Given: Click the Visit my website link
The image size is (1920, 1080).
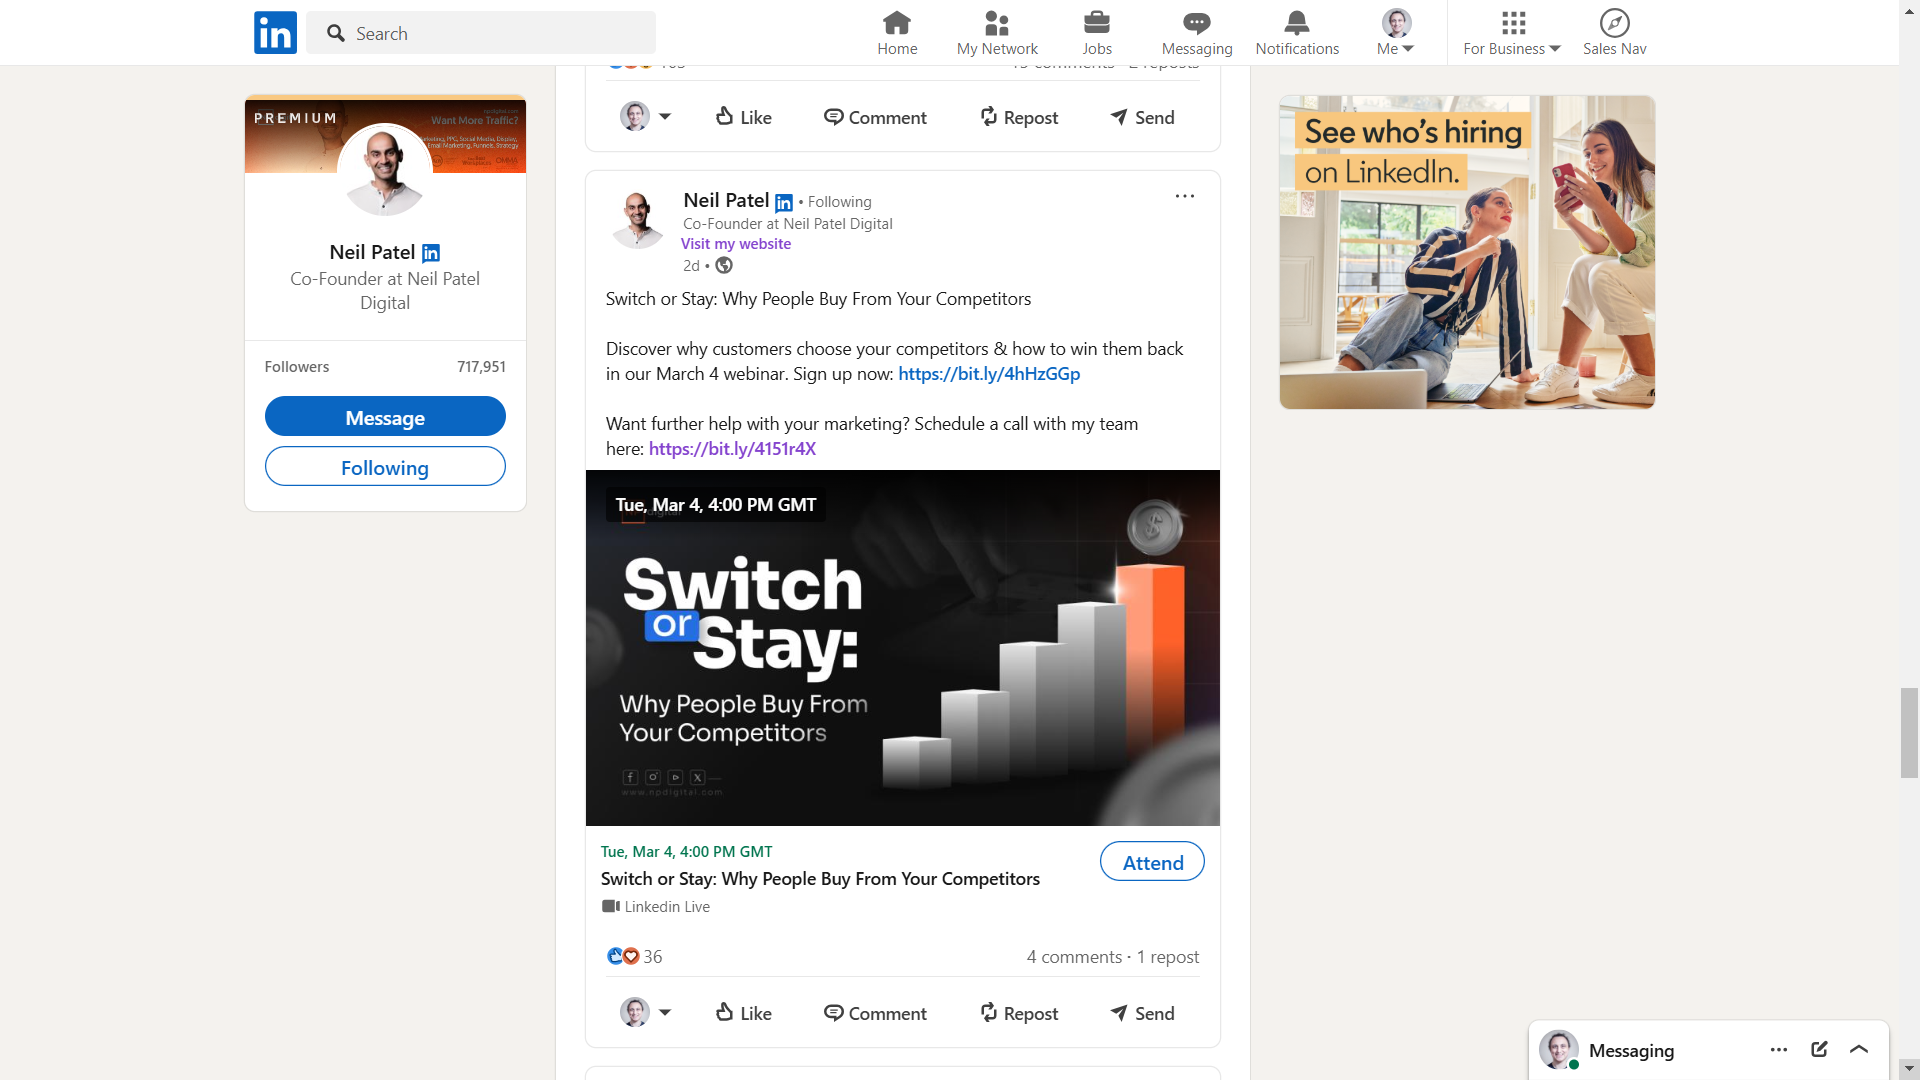Looking at the screenshot, I should click(x=736, y=244).
